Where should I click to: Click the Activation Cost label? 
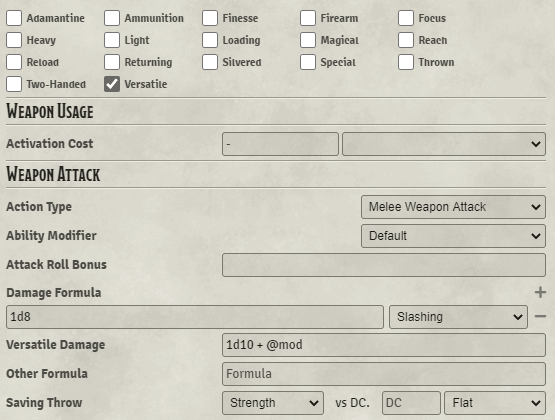[50, 144]
